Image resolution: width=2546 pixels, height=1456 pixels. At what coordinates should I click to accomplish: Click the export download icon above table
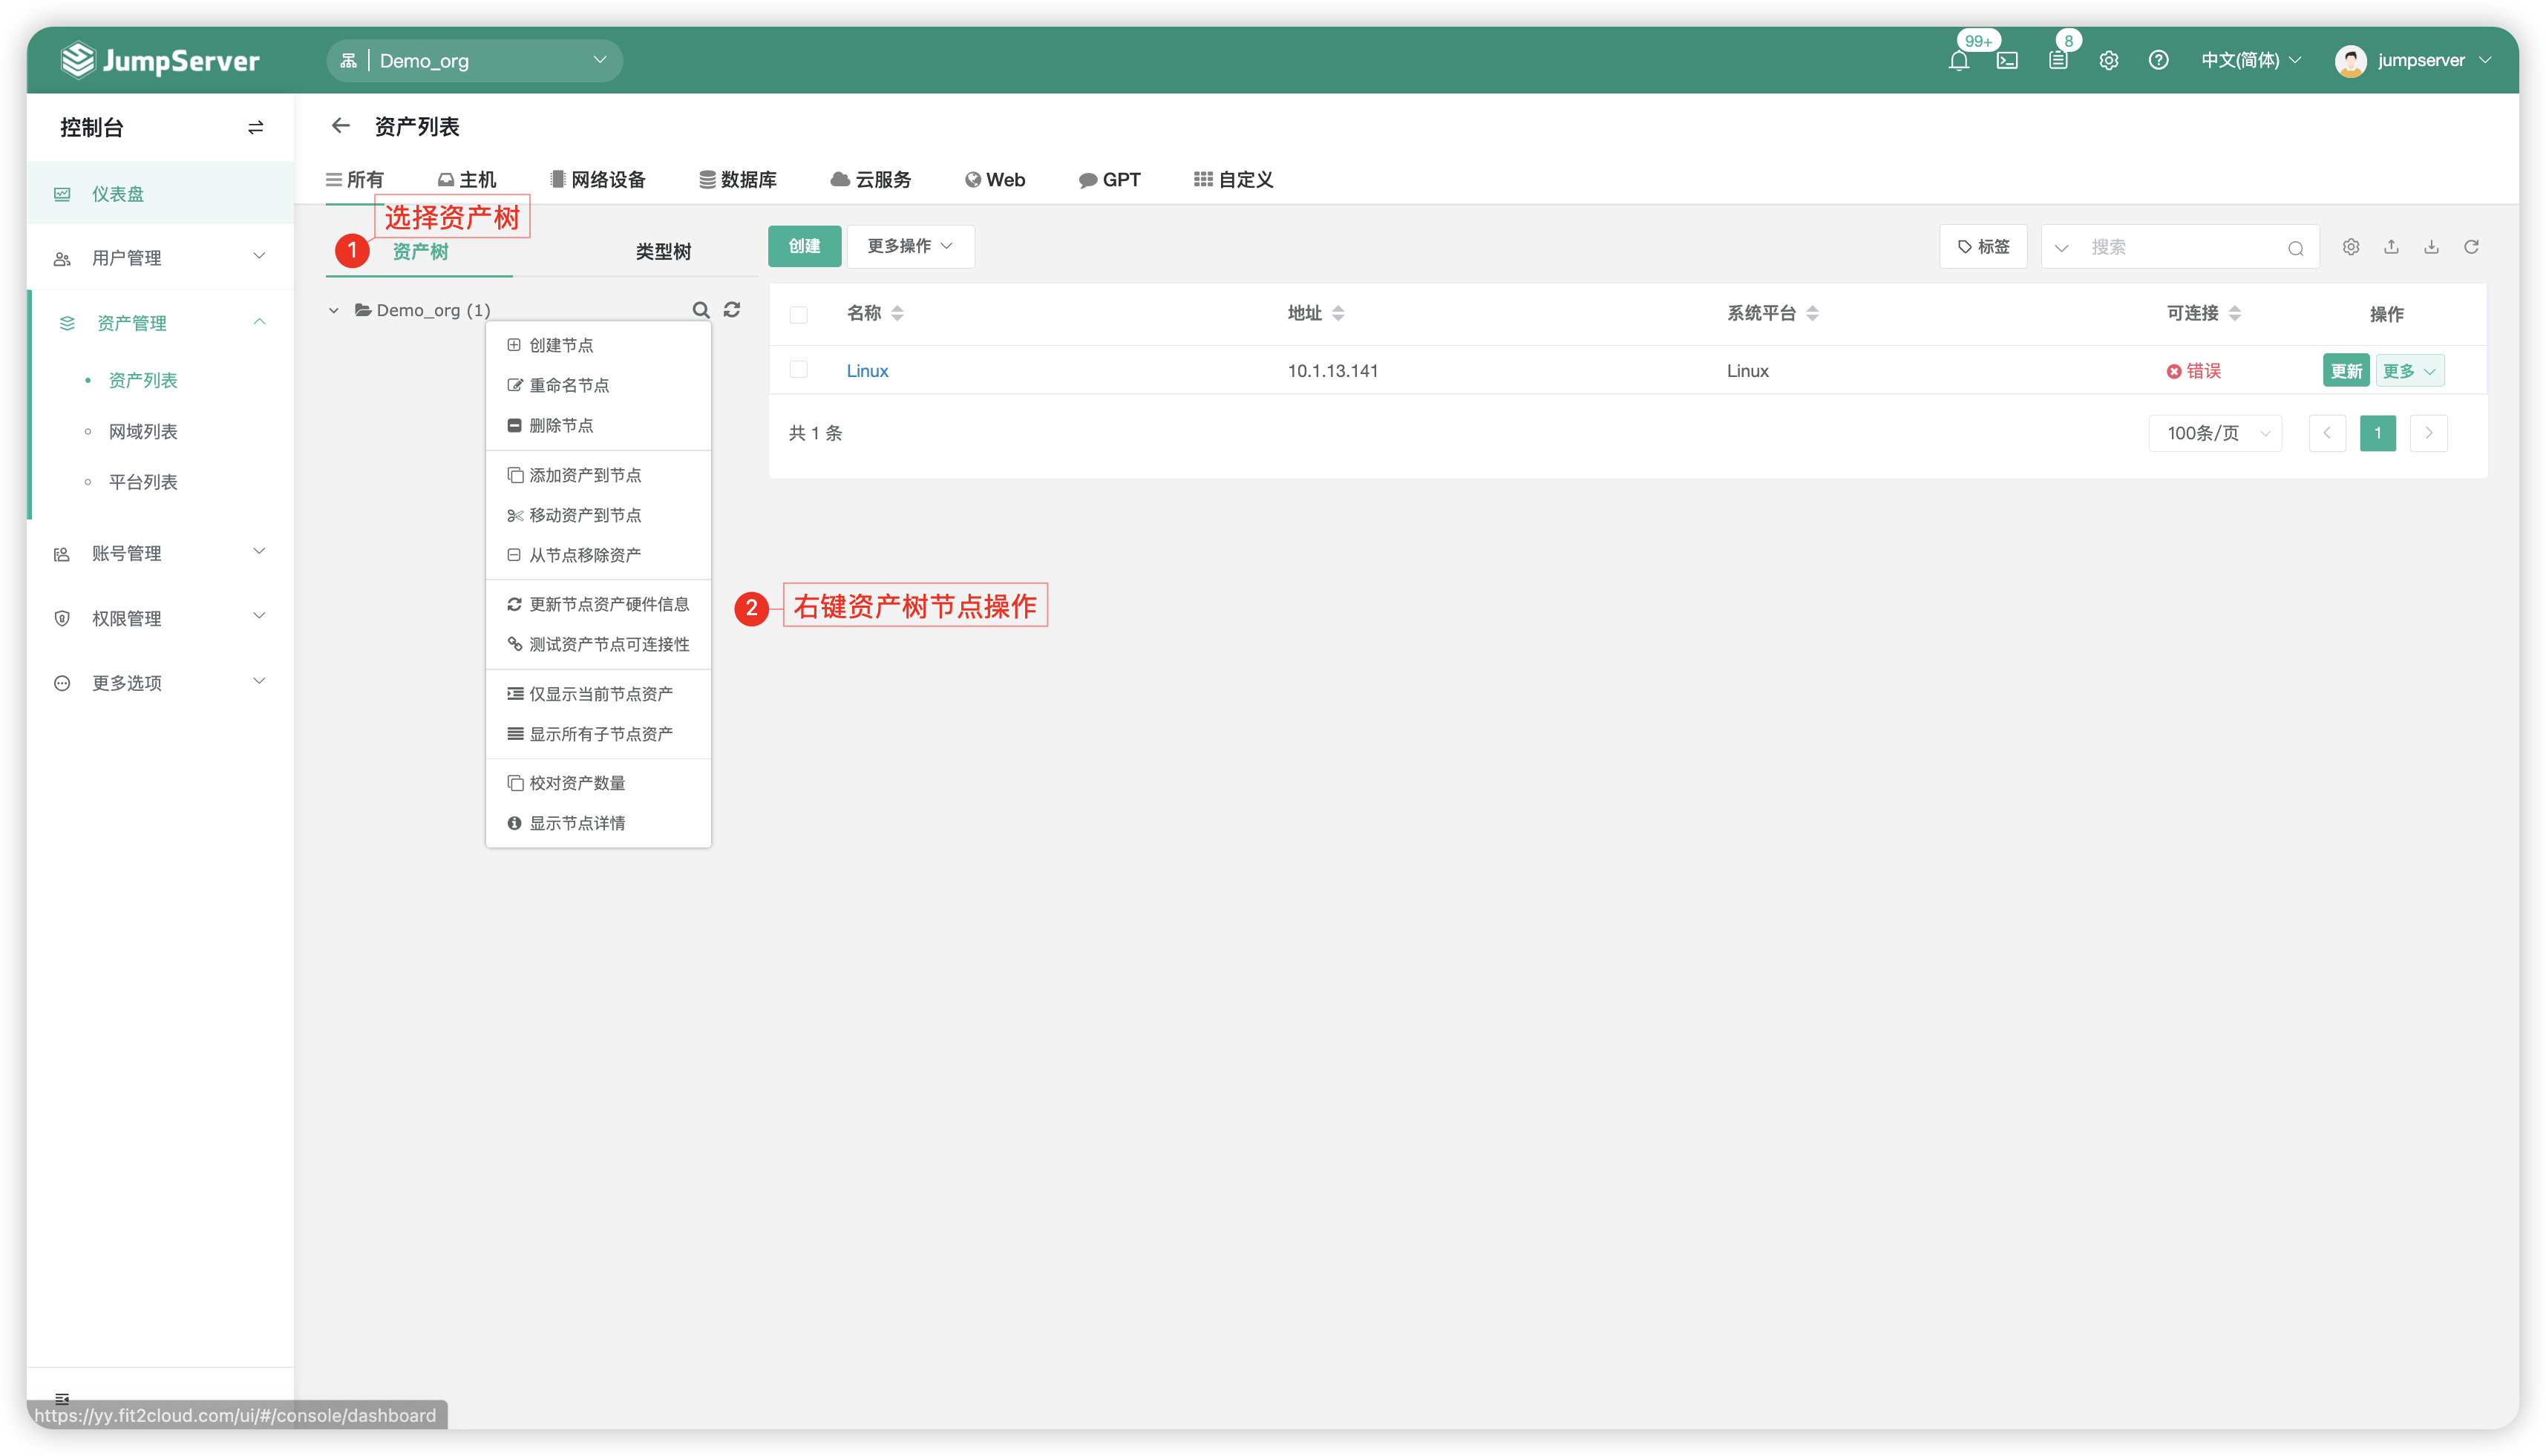2431,247
